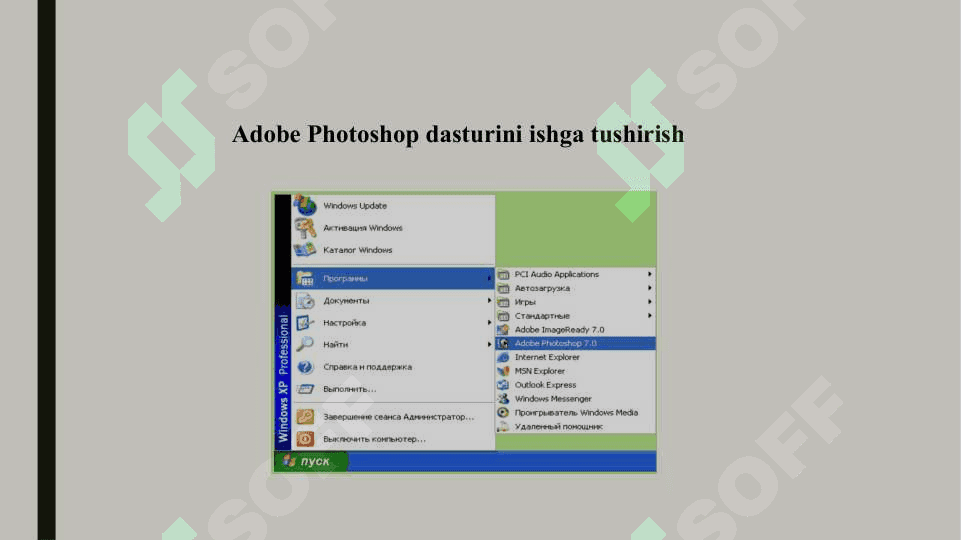The height and width of the screenshot is (540, 961).
Task: Expand PCI Audio Applications submenu arrow
Action: 650,274
